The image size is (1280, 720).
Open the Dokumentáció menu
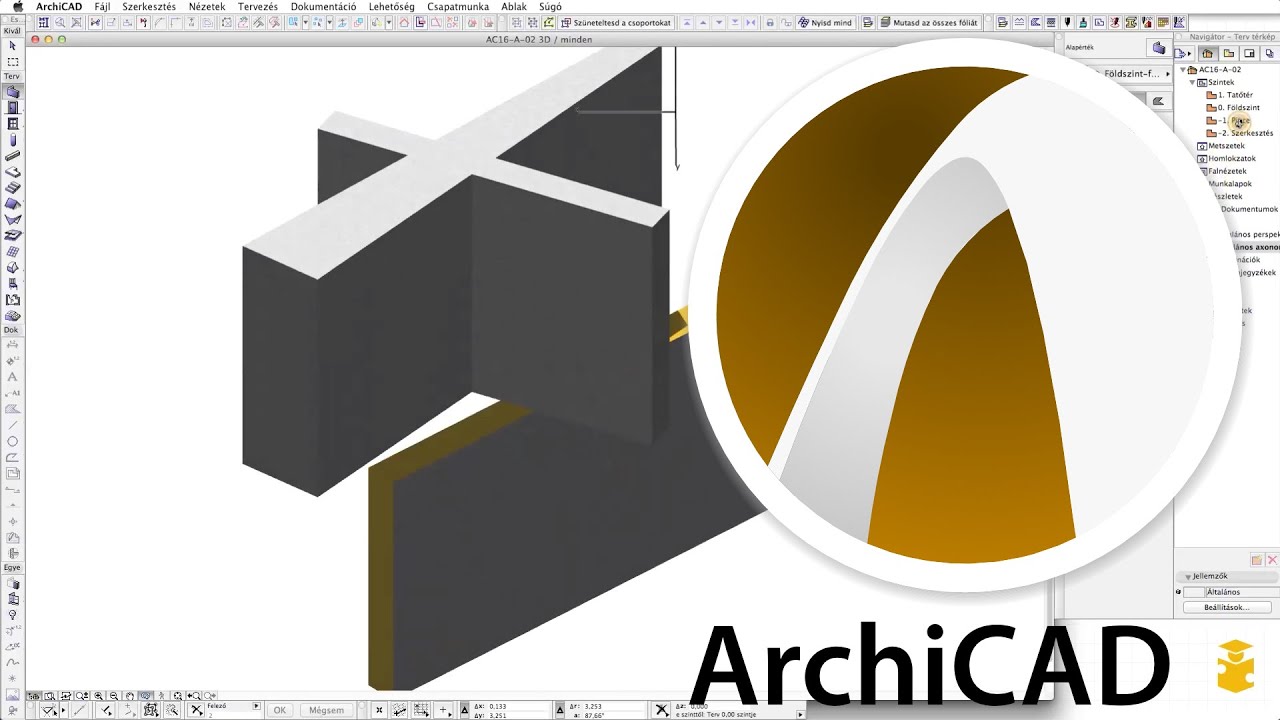pyautogui.click(x=323, y=6)
